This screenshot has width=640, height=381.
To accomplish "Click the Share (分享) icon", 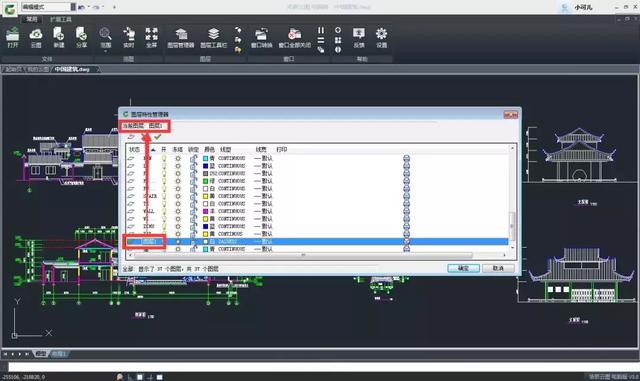I will (82, 38).
